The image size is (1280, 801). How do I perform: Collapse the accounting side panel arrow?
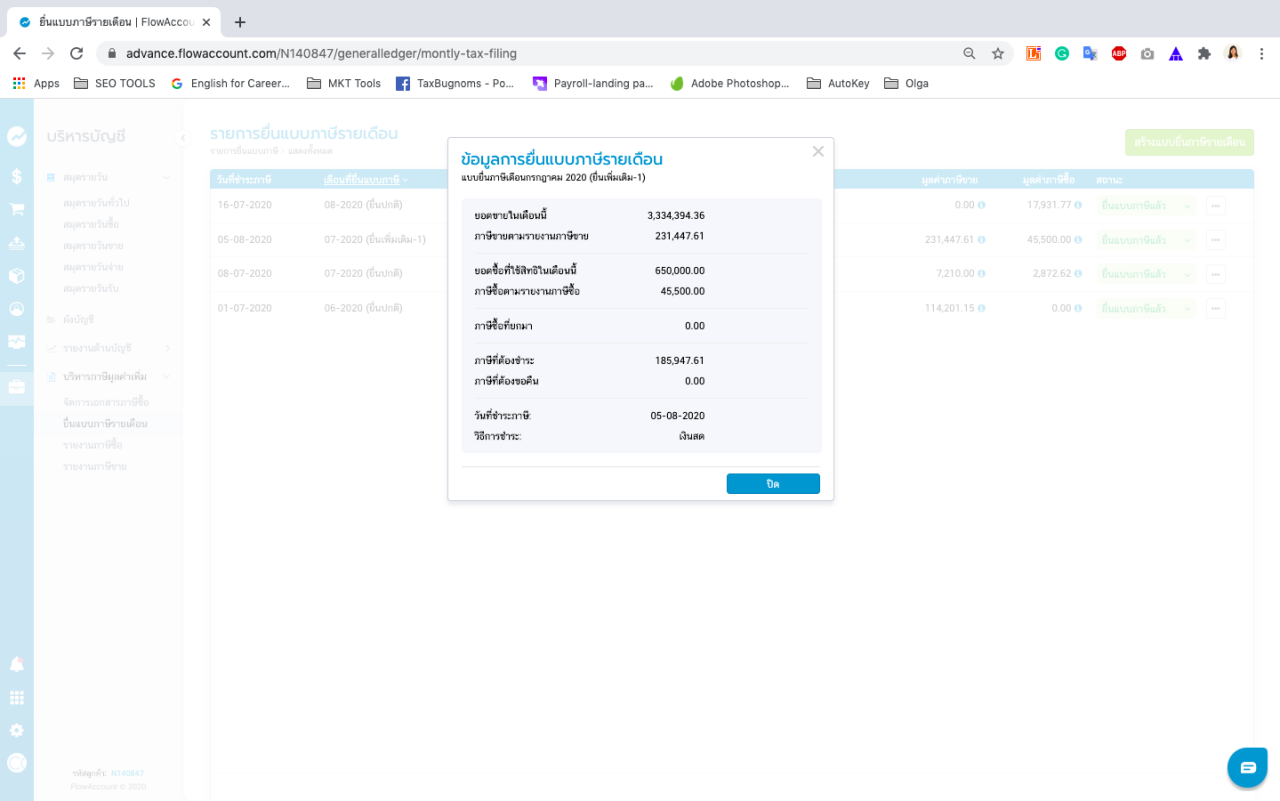(x=183, y=138)
